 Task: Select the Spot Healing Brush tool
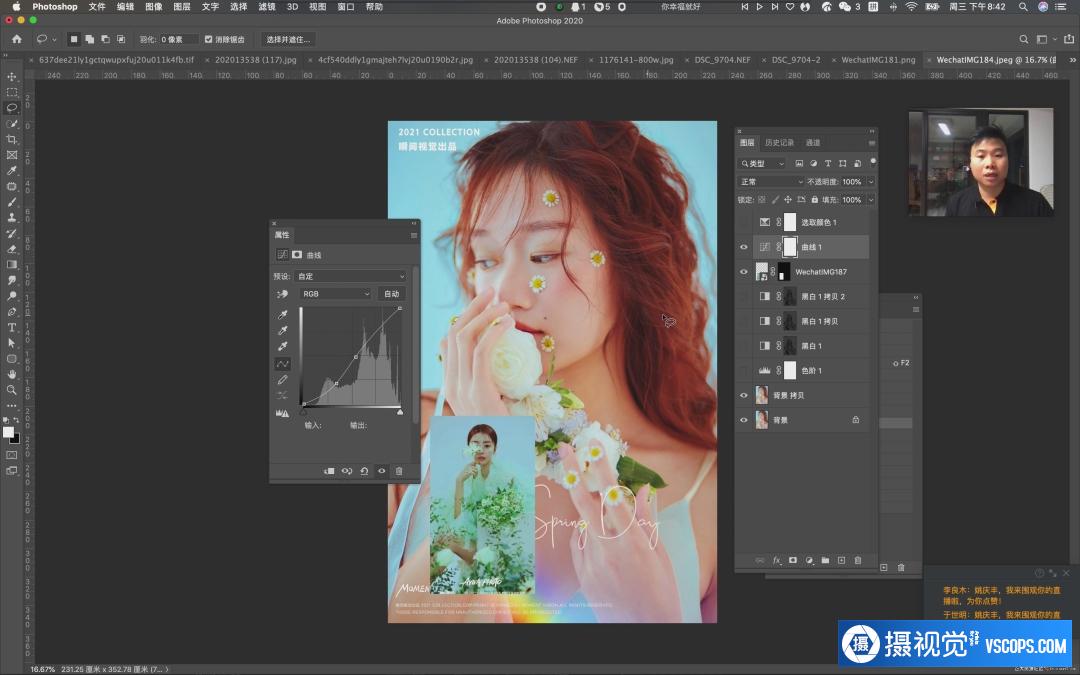coord(12,187)
